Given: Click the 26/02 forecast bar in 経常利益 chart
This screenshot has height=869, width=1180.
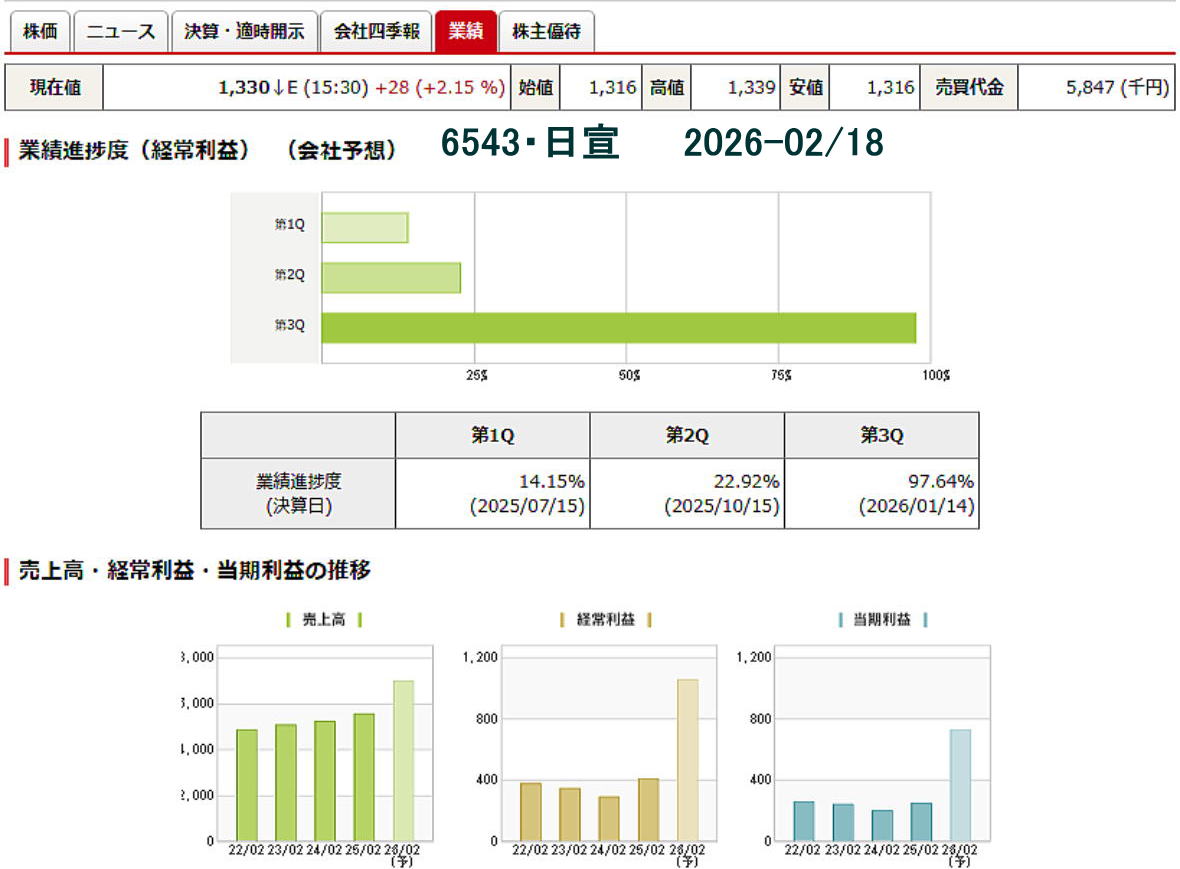Looking at the screenshot, I should coord(687,760).
